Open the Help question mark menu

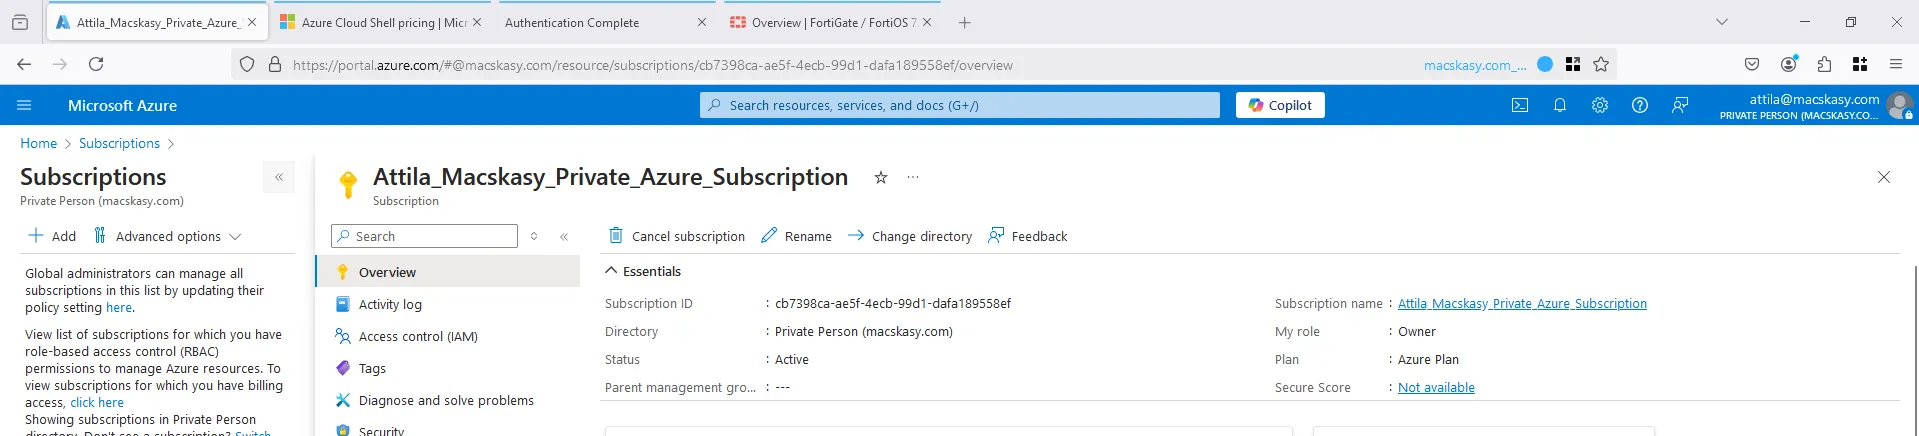point(1640,105)
